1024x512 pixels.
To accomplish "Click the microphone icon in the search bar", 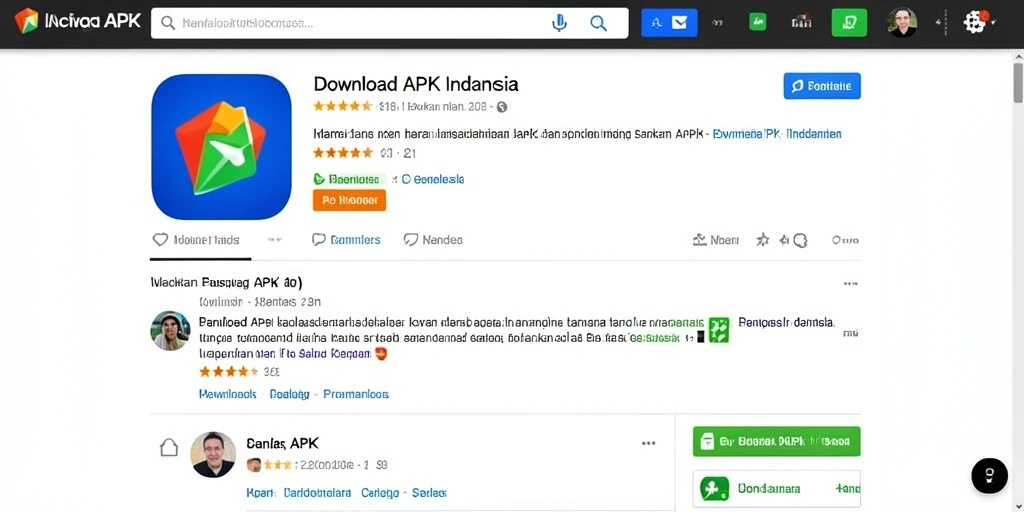I will 559,24.
